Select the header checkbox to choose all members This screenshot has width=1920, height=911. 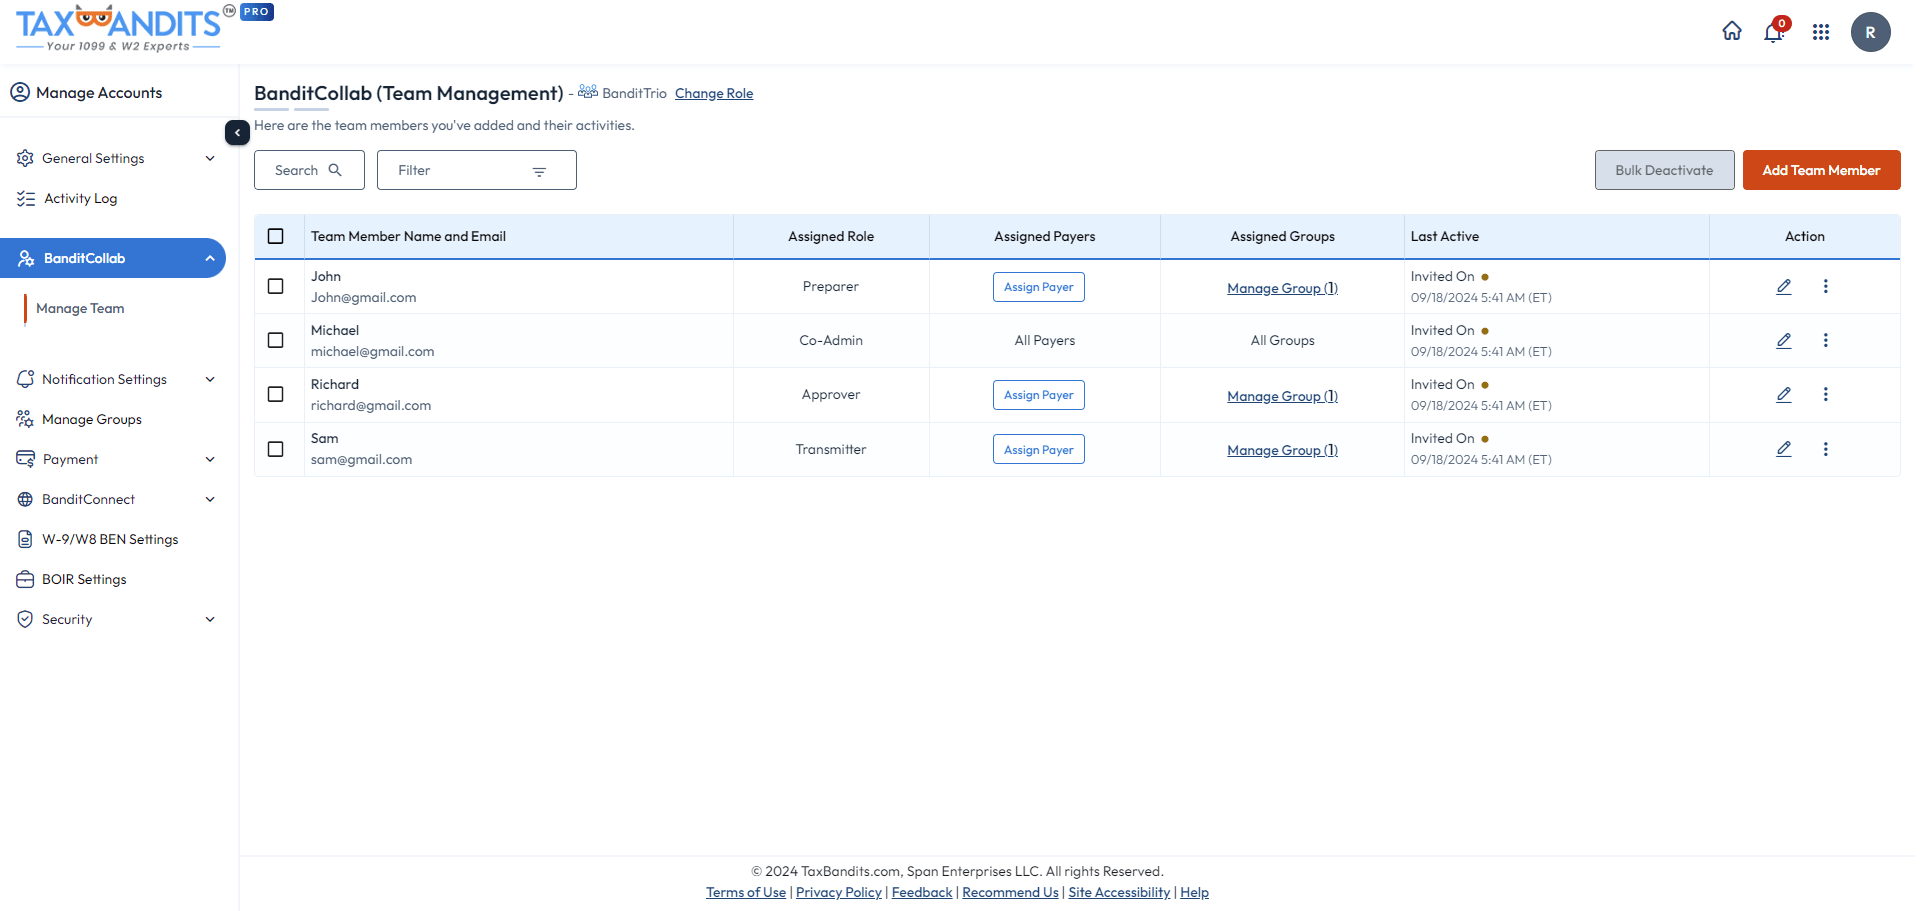(277, 236)
